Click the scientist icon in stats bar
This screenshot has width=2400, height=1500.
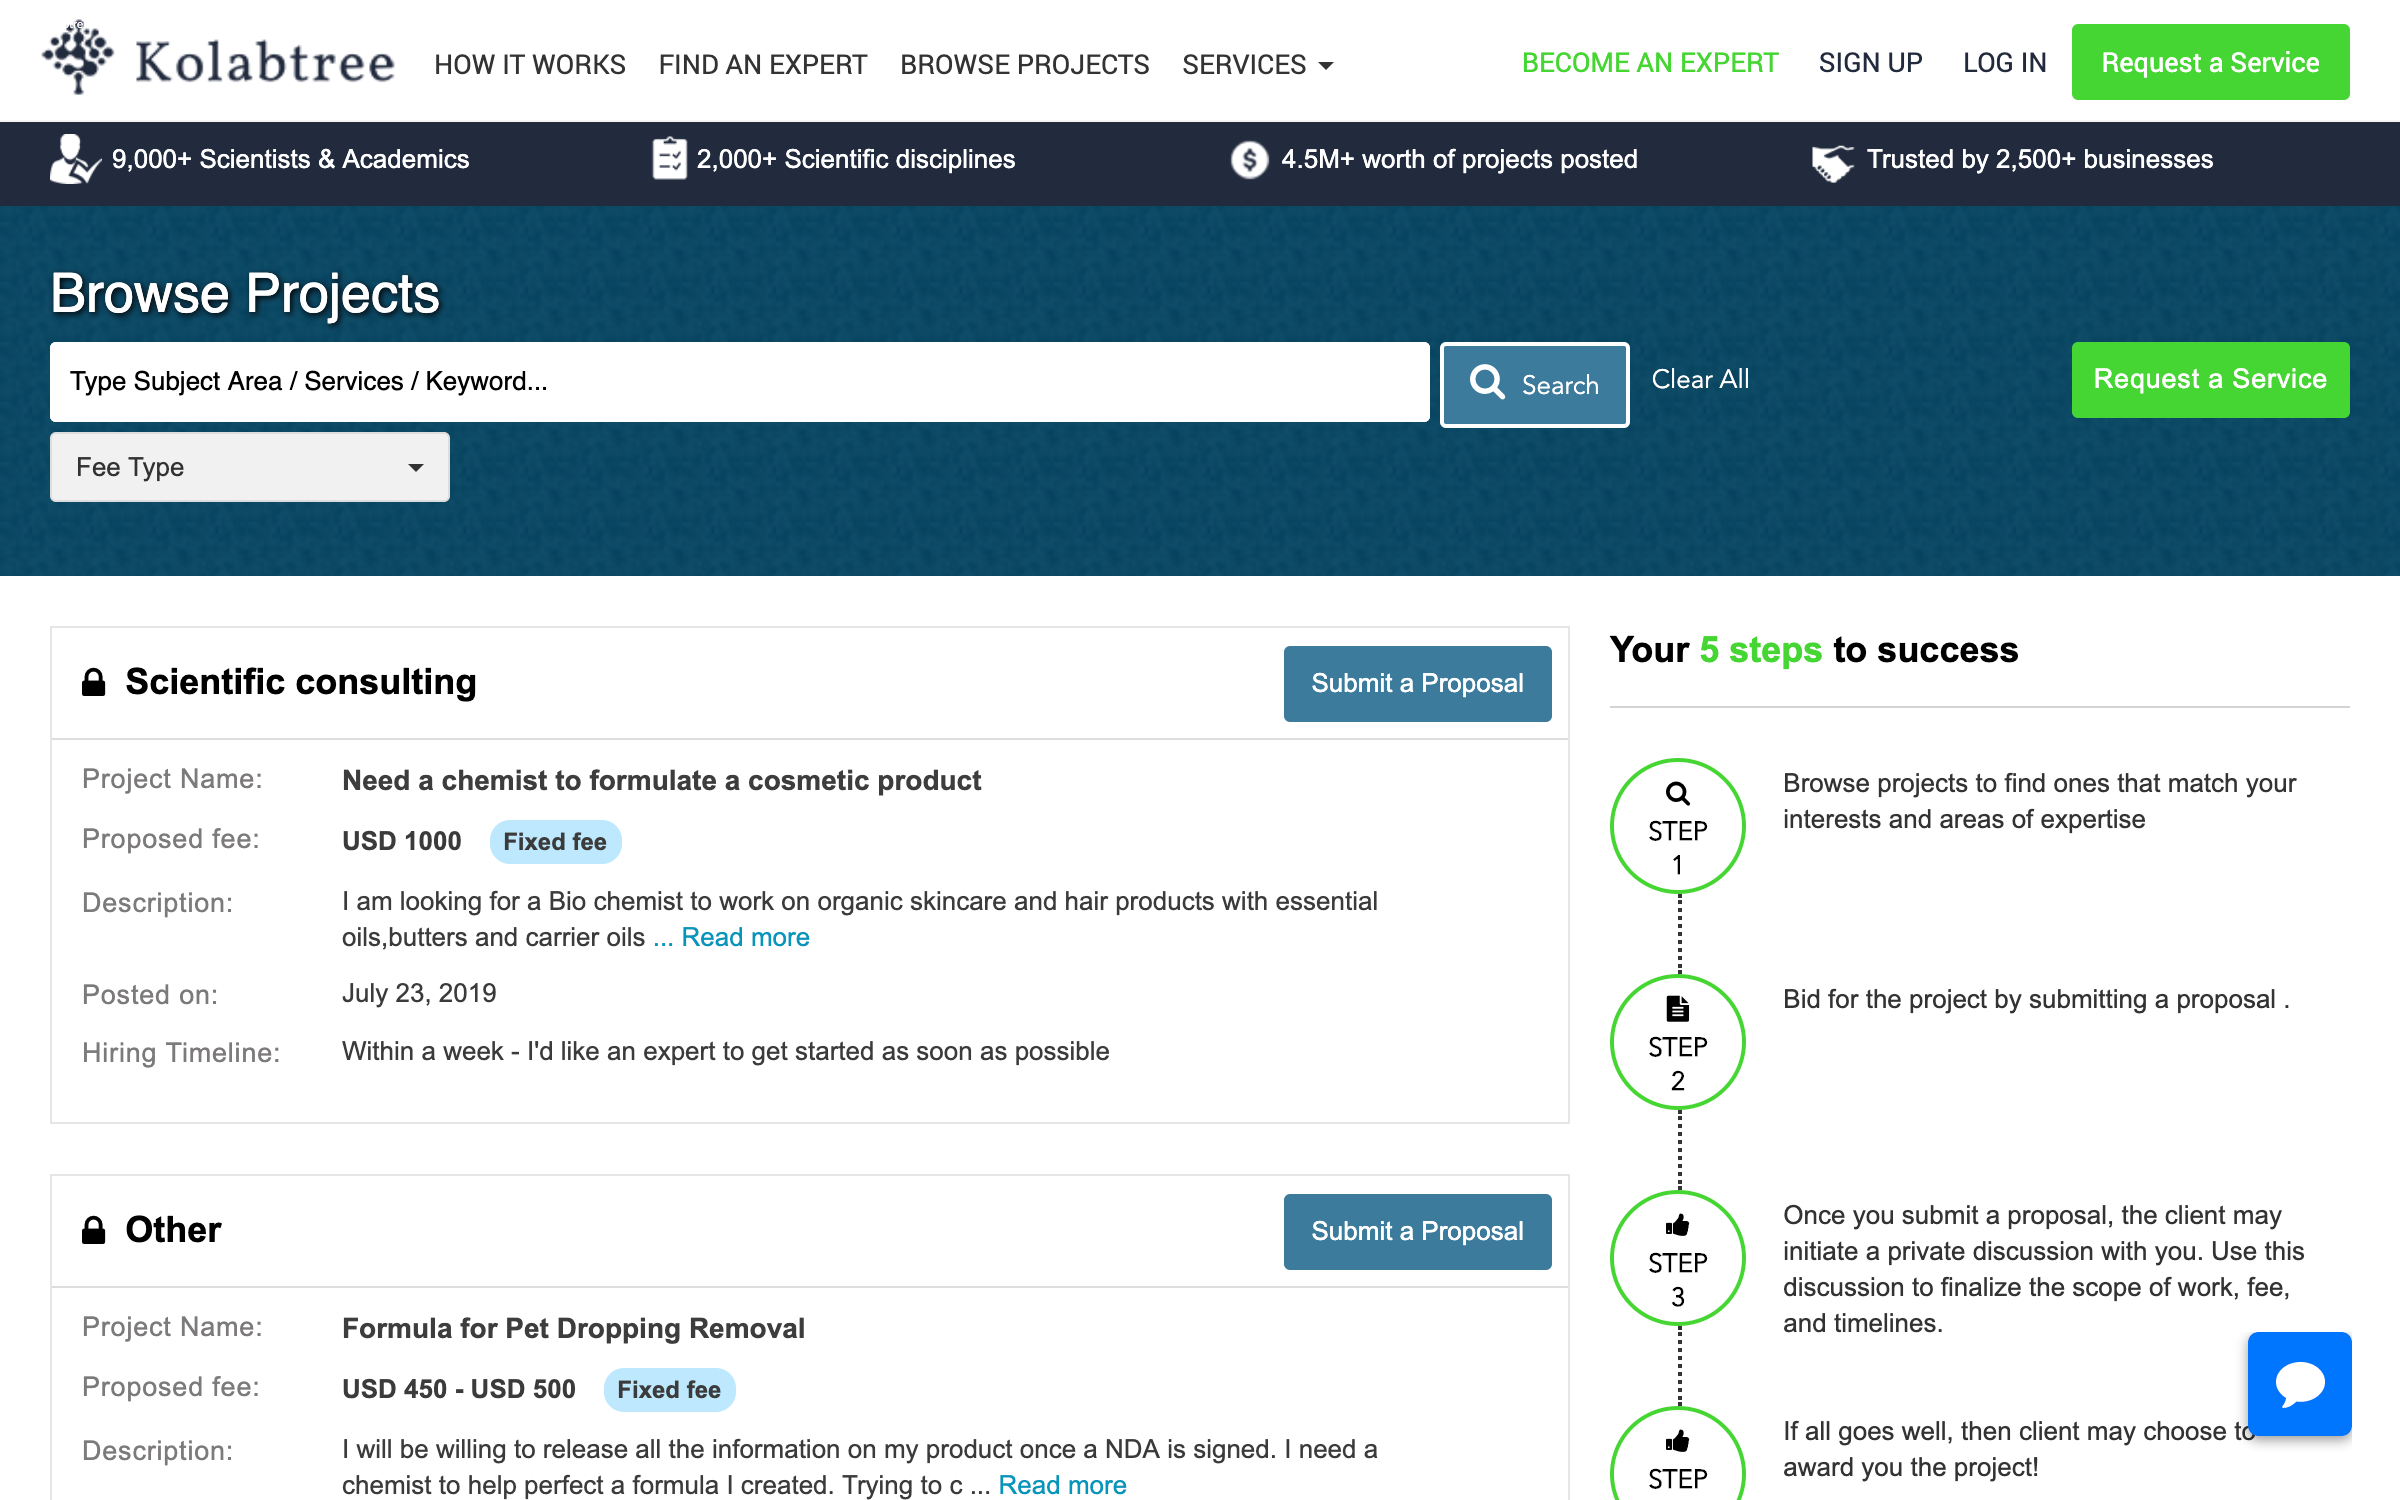click(x=74, y=159)
